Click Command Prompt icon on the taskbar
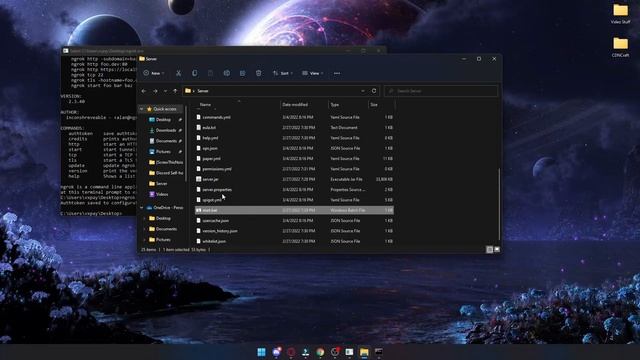The image size is (640, 360). (x=379, y=352)
